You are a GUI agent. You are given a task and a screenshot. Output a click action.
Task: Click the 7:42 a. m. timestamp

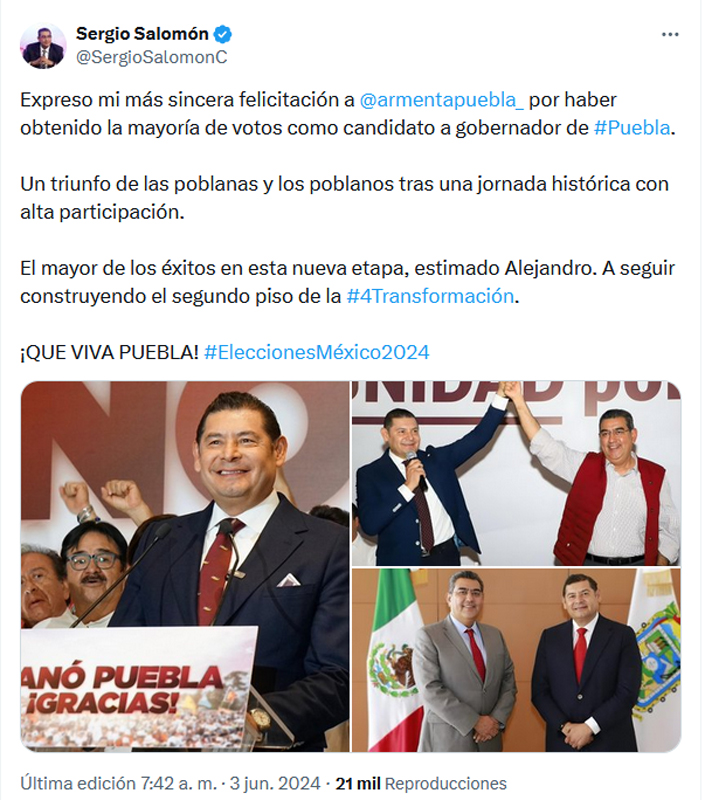(178, 783)
